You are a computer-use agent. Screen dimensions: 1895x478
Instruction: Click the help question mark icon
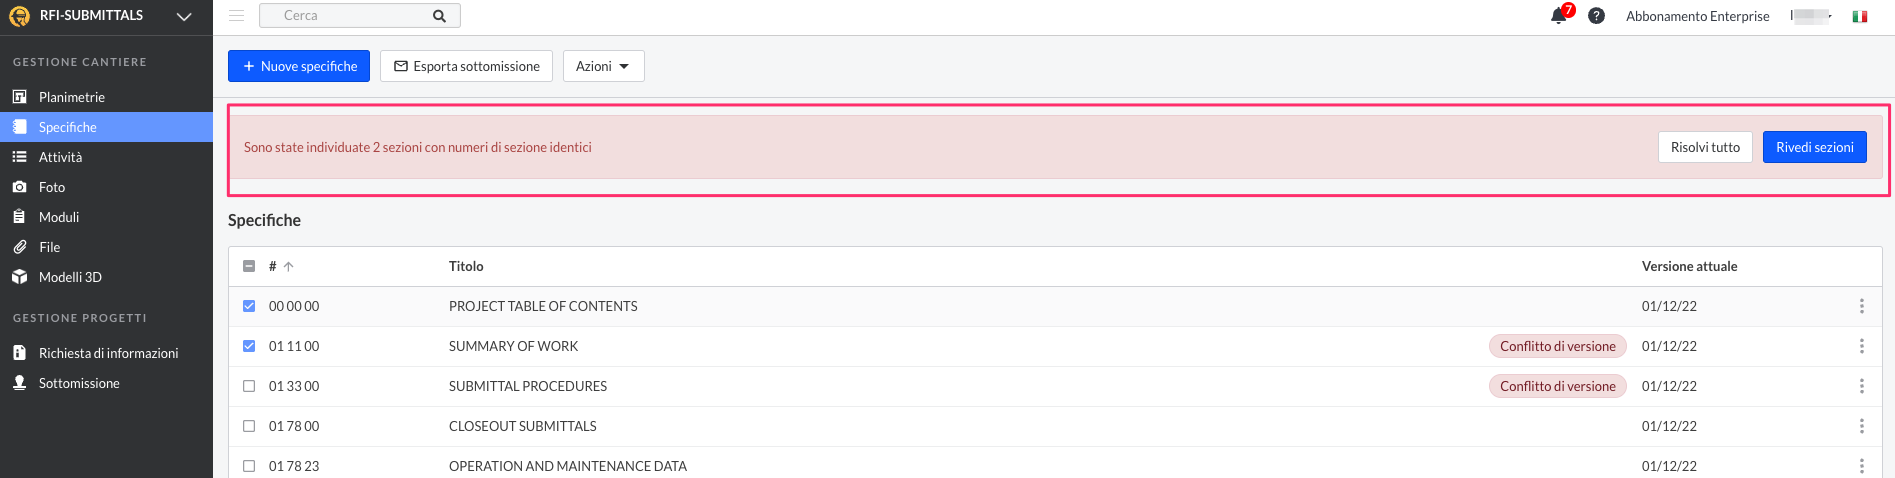(1597, 16)
